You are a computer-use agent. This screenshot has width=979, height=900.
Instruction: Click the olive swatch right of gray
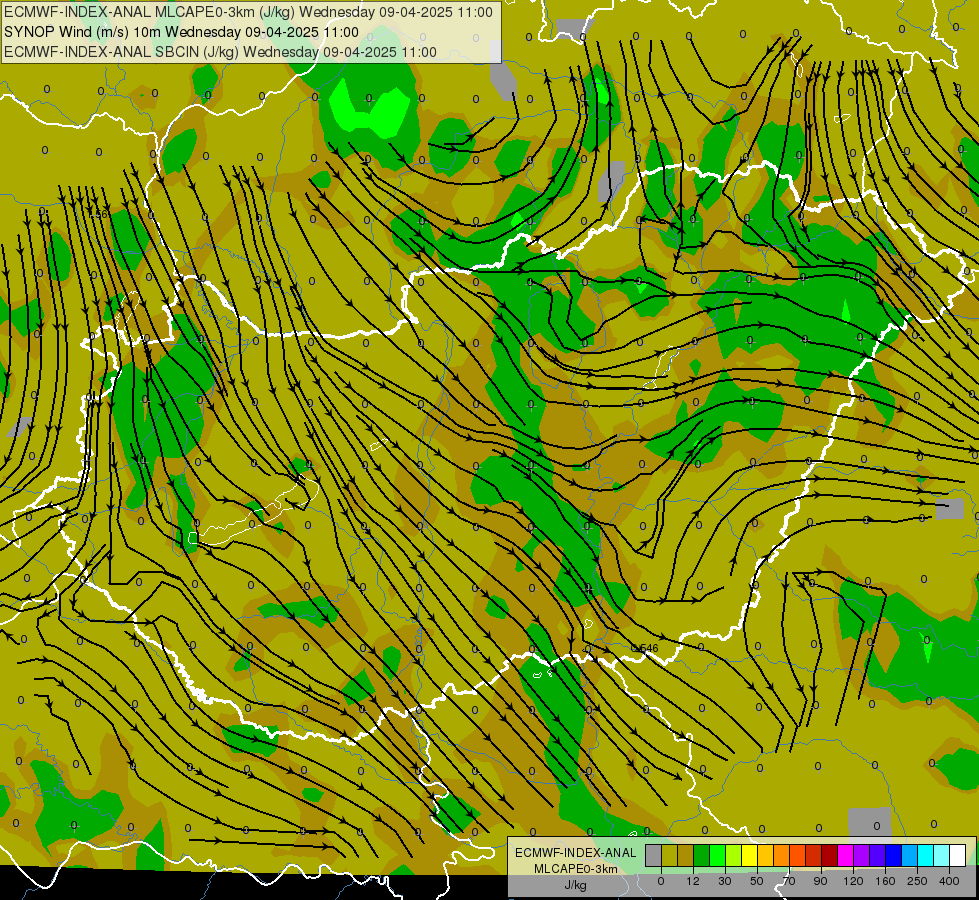(669, 856)
